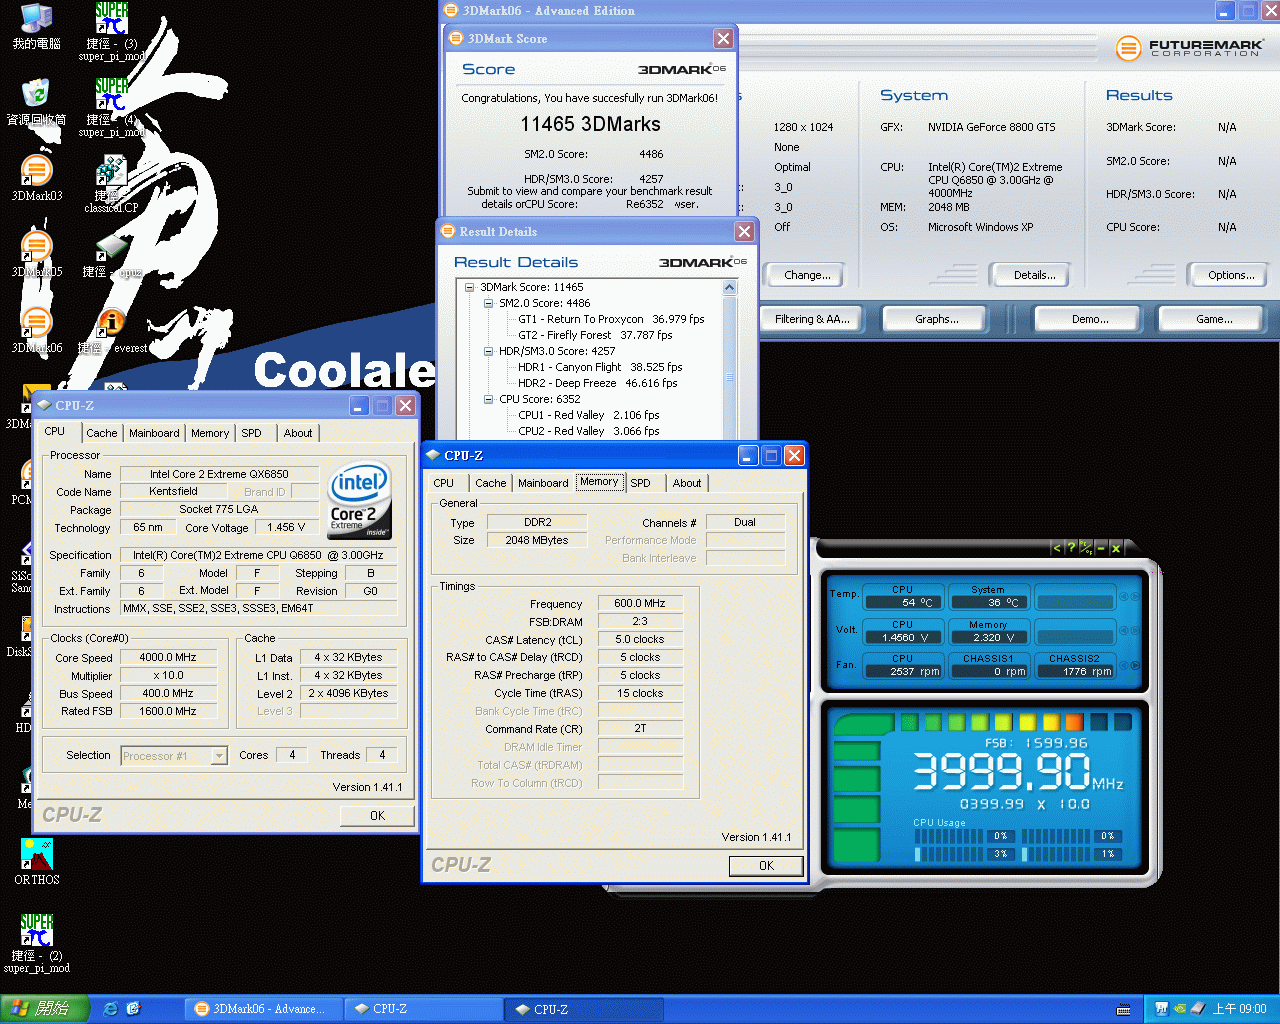Viewport: 1280px width, 1024px height.
Task: Switch to Cache tab in front CPU-Z
Action: (490, 483)
